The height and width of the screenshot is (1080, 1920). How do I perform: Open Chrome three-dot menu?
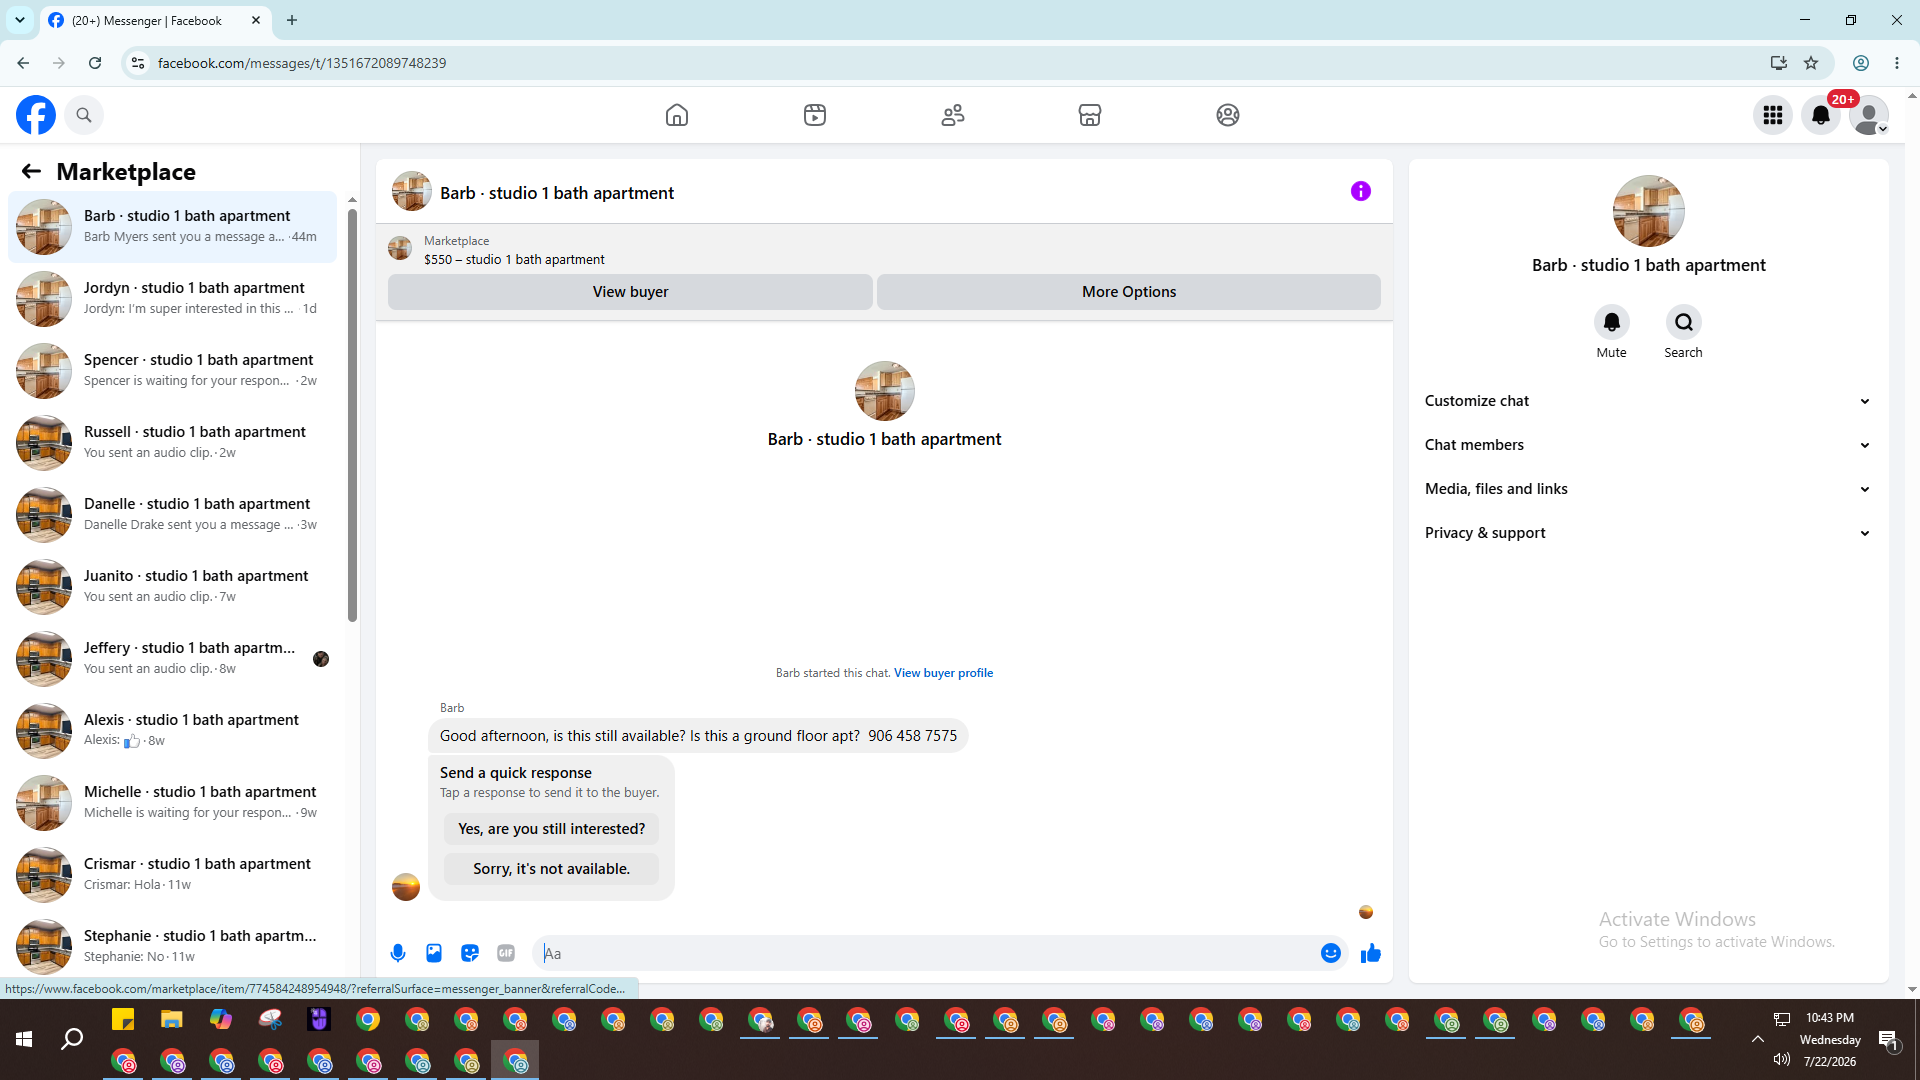[1897, 63]
